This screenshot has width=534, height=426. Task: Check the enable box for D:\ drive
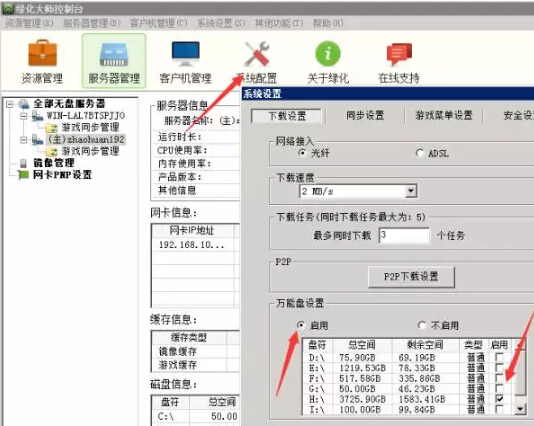tap(499, 358)
